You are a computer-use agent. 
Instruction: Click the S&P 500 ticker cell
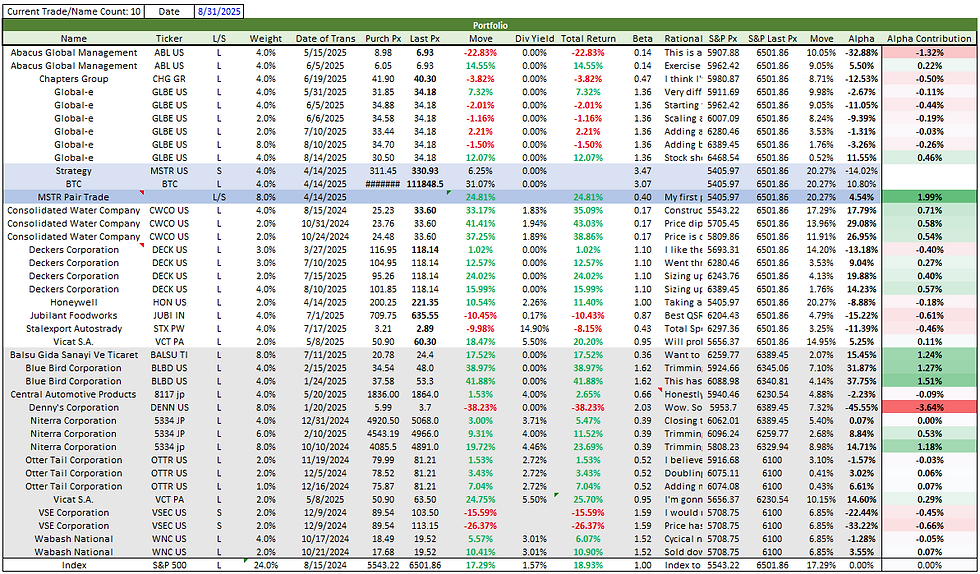(169, 565)
